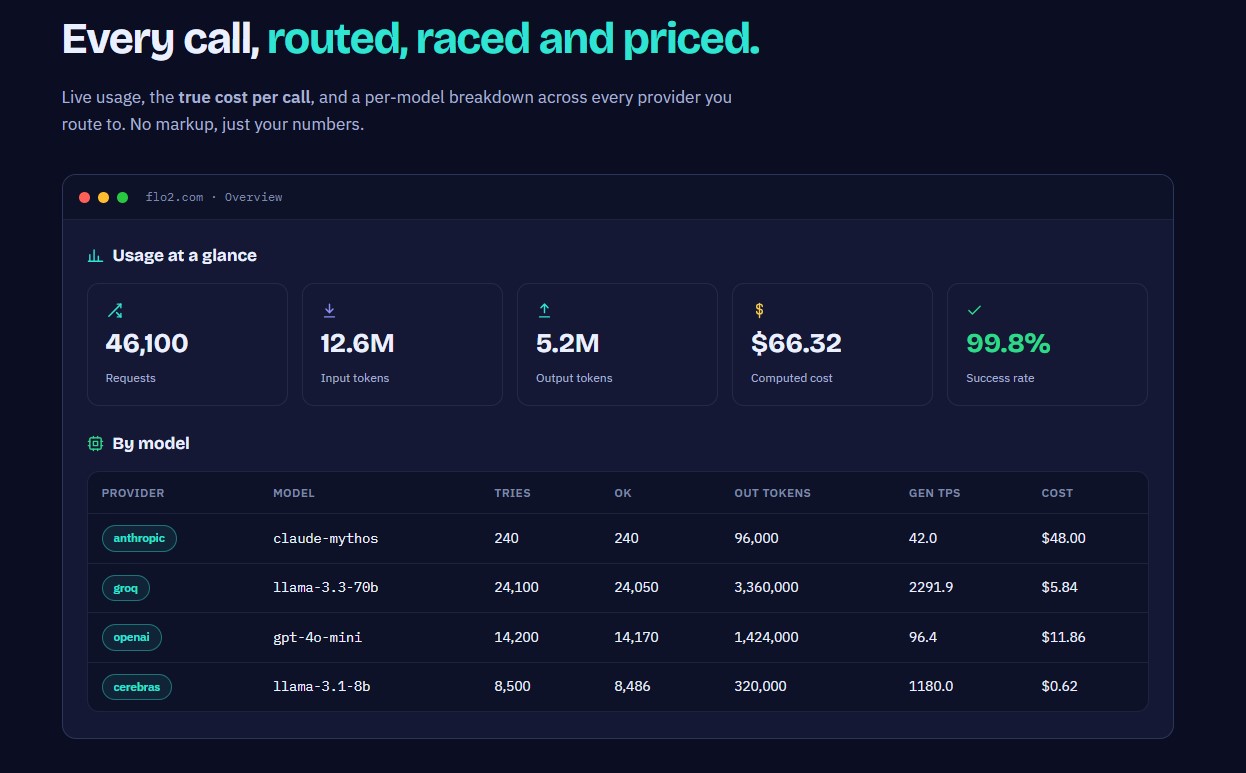The height and width of the screenshot is (773, 1246).
Task: Click the shuffle arrows icon above Requests
Action: tap(114, 311)
